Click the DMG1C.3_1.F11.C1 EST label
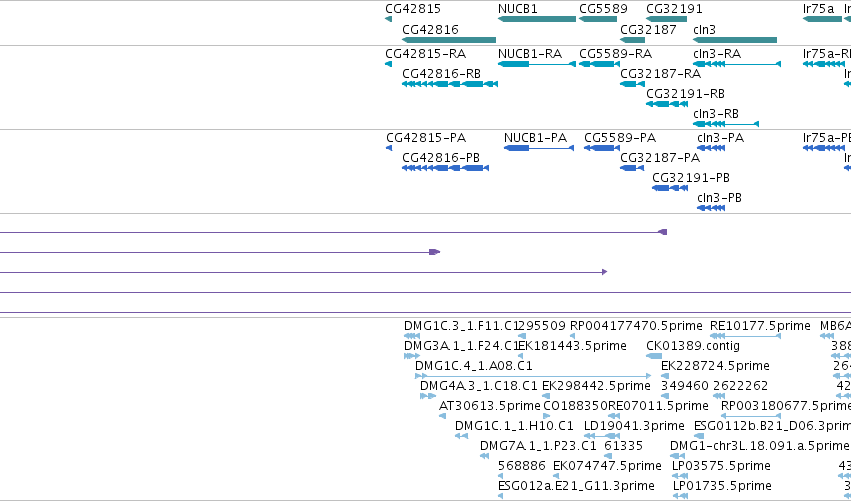The width and height of the screenshot is (851, 501). tap(461, 326)
